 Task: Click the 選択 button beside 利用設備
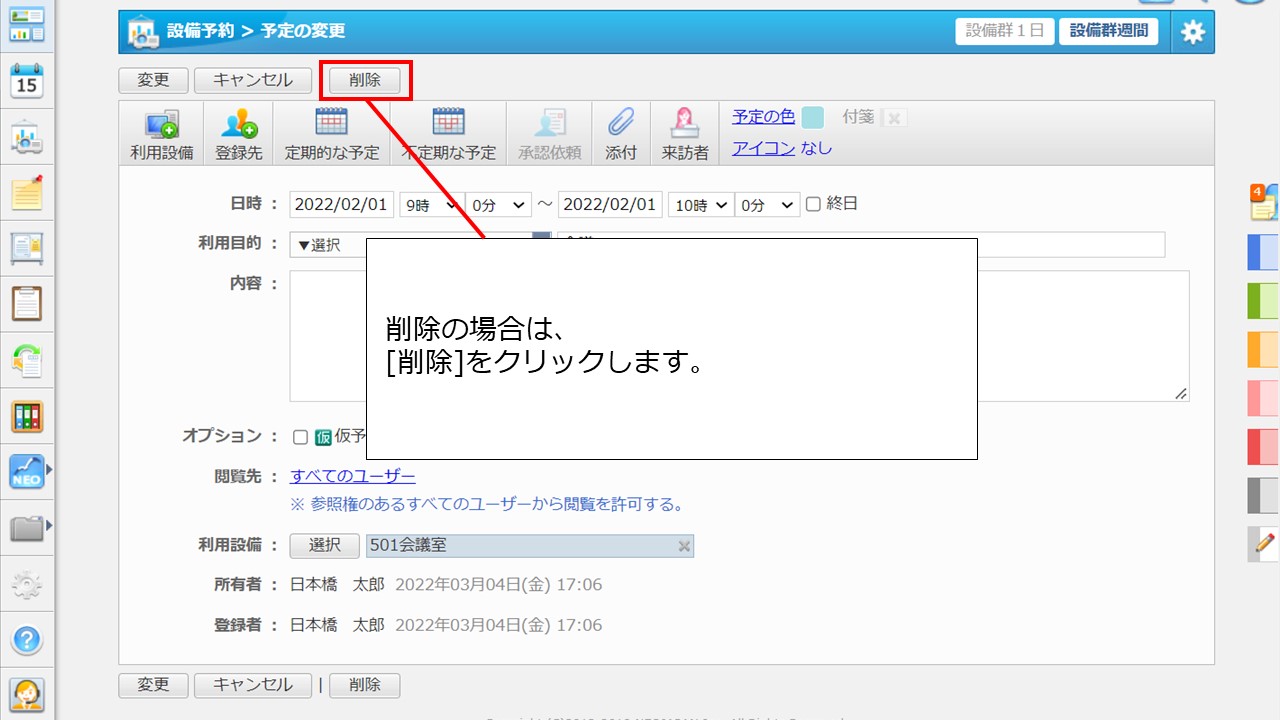tap(325, 545)
